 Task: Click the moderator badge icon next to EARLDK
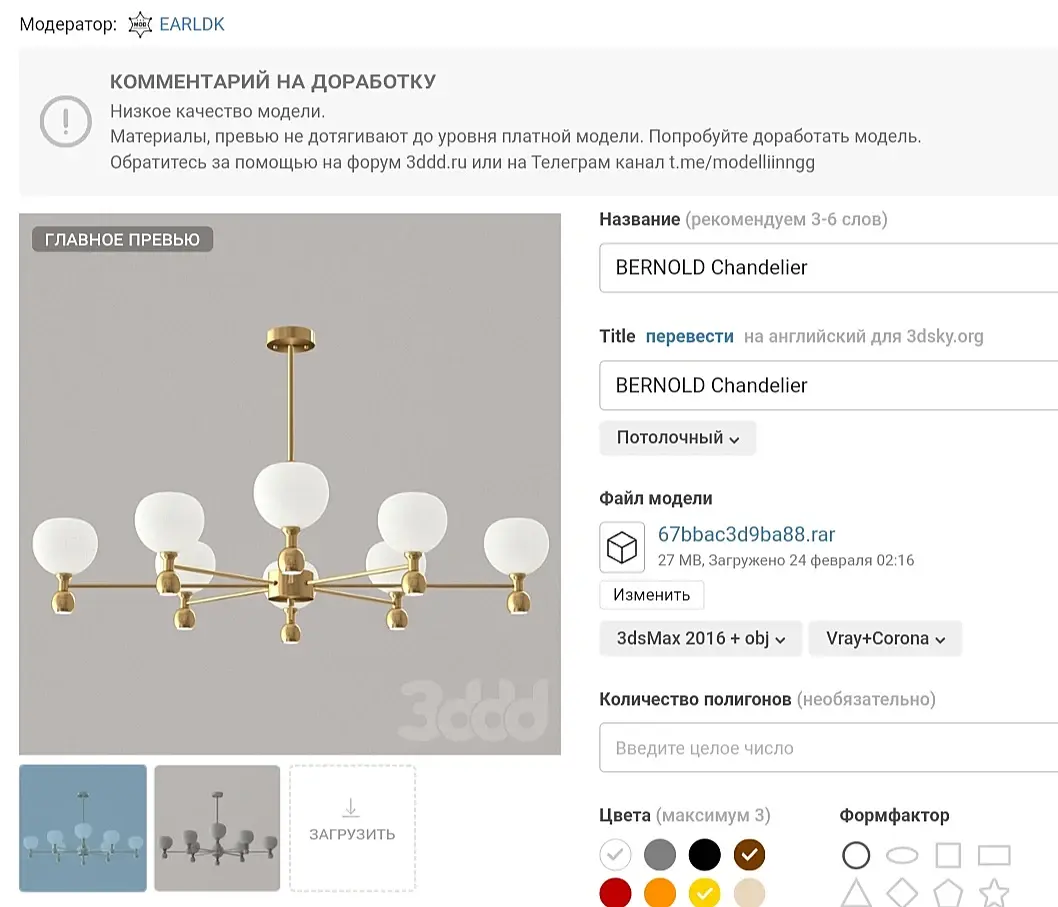(x=141, y=25)
